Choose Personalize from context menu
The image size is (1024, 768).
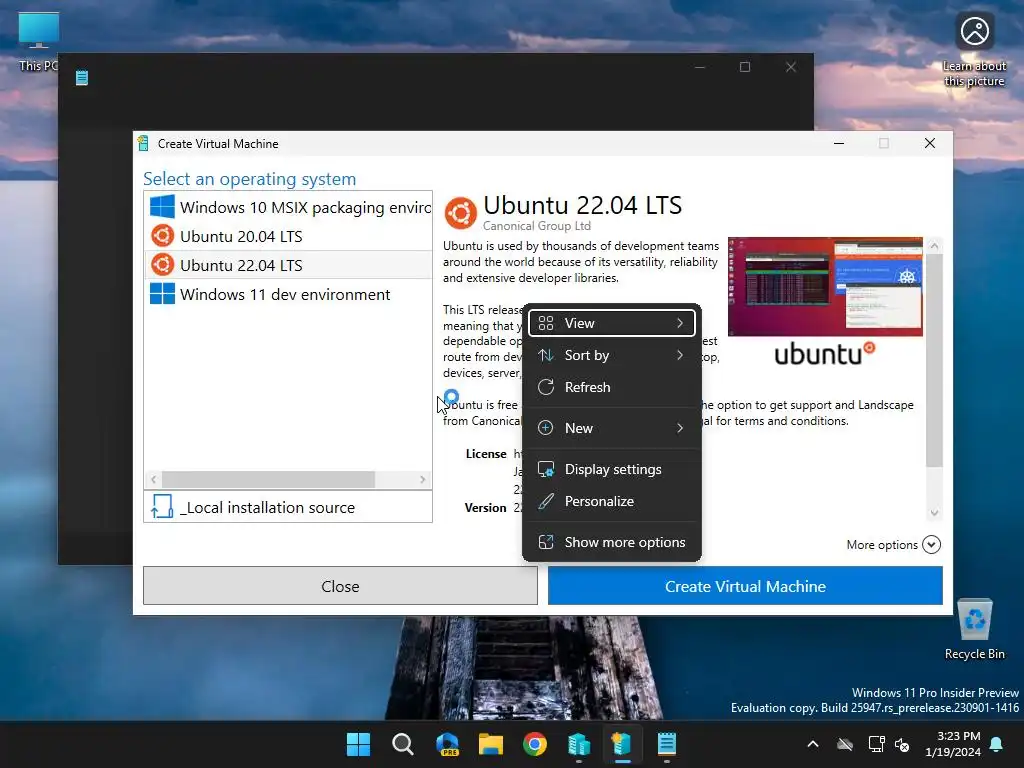(x=611, y=502)
